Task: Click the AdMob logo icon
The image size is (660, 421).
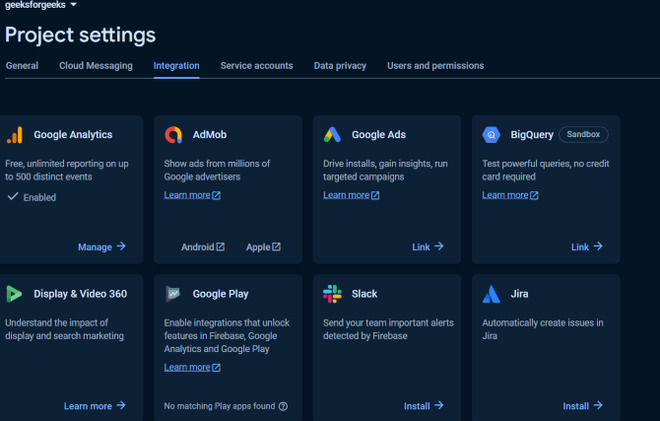Action: tap(173, 135)
